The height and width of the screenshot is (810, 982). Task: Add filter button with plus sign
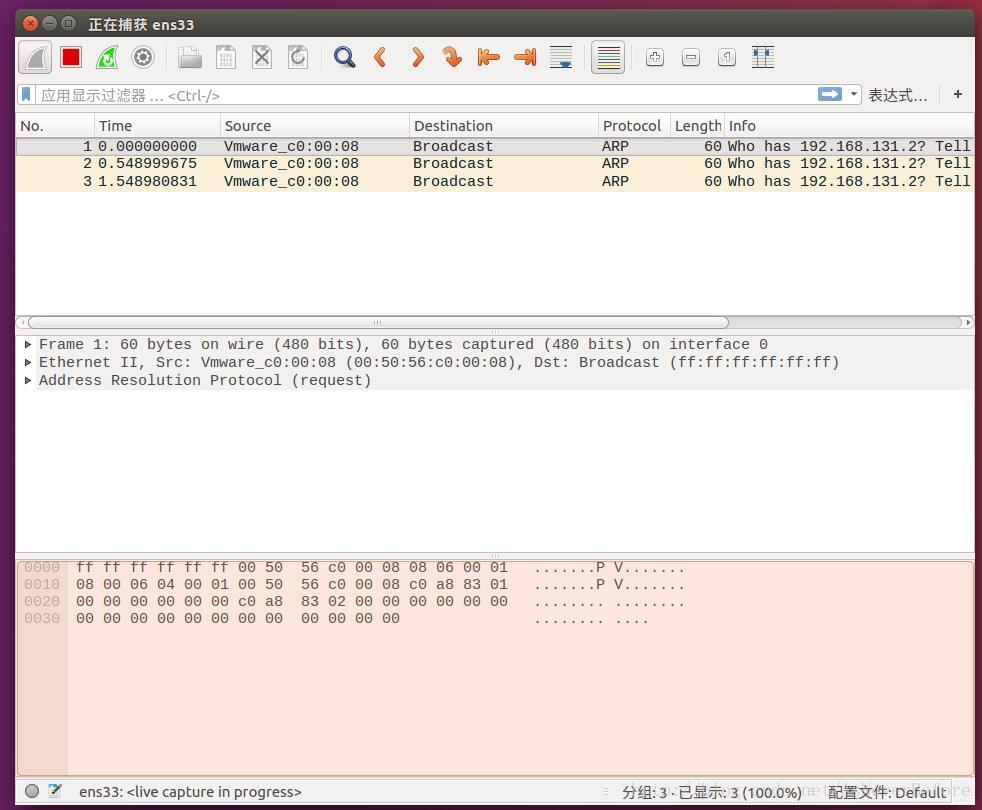point(958,95)
